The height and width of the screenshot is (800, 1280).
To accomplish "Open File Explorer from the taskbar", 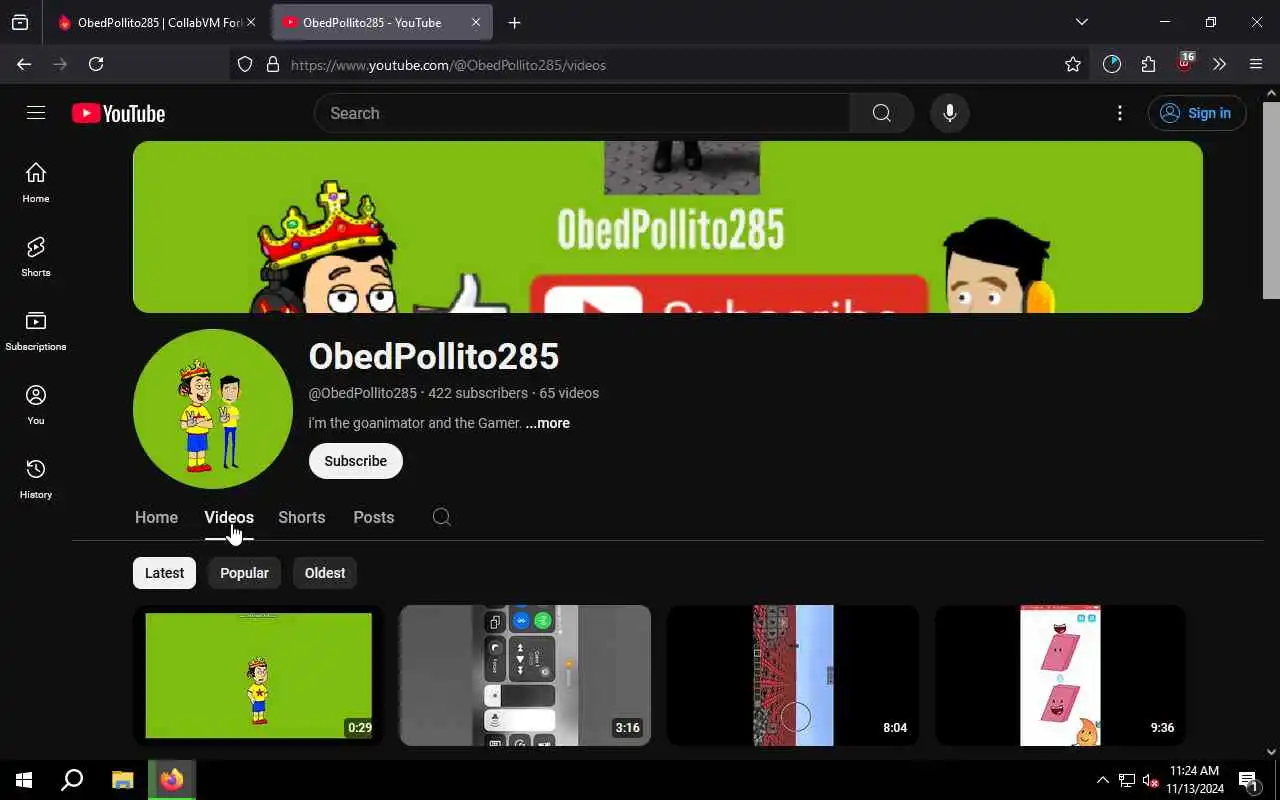I will pos(122,780).
